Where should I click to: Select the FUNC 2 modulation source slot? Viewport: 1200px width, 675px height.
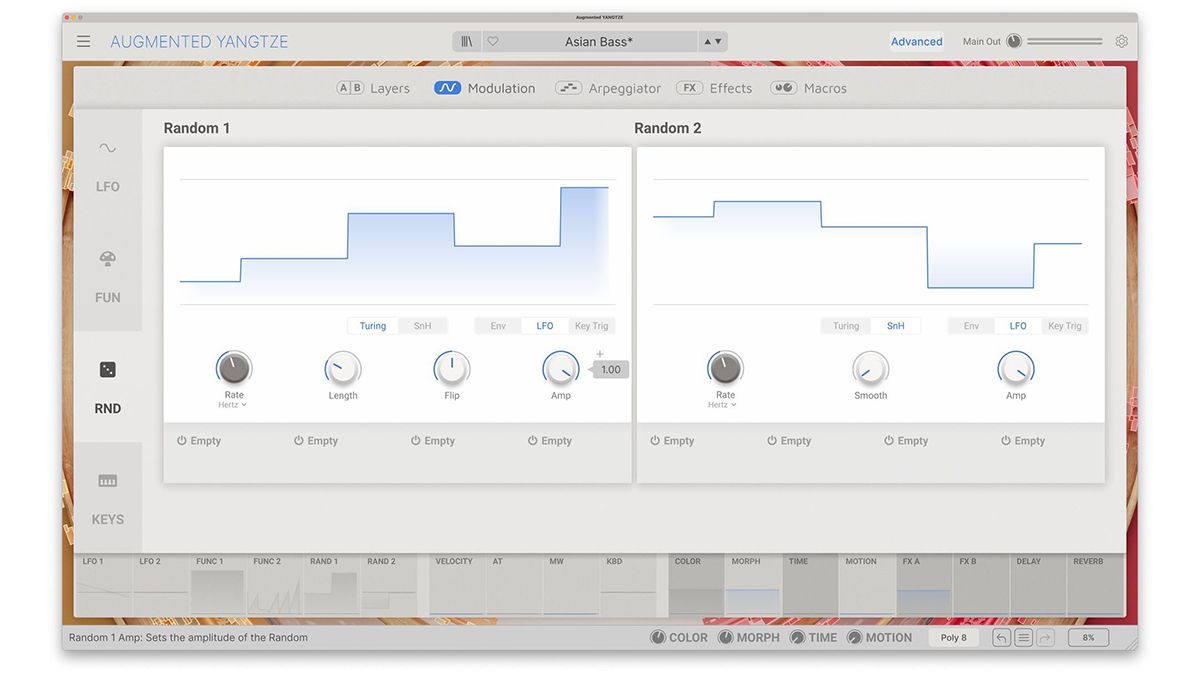[275, 584]
